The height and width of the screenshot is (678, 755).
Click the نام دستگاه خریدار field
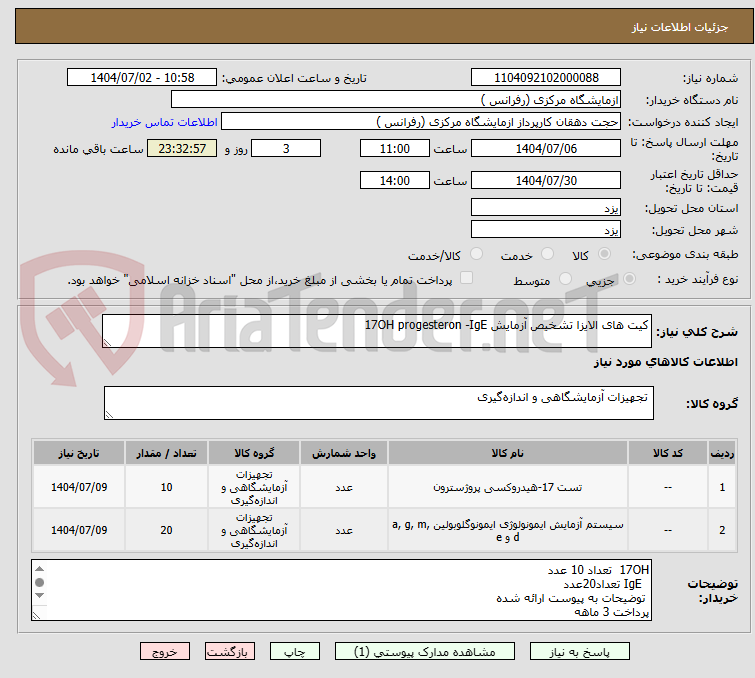point(396,100)
